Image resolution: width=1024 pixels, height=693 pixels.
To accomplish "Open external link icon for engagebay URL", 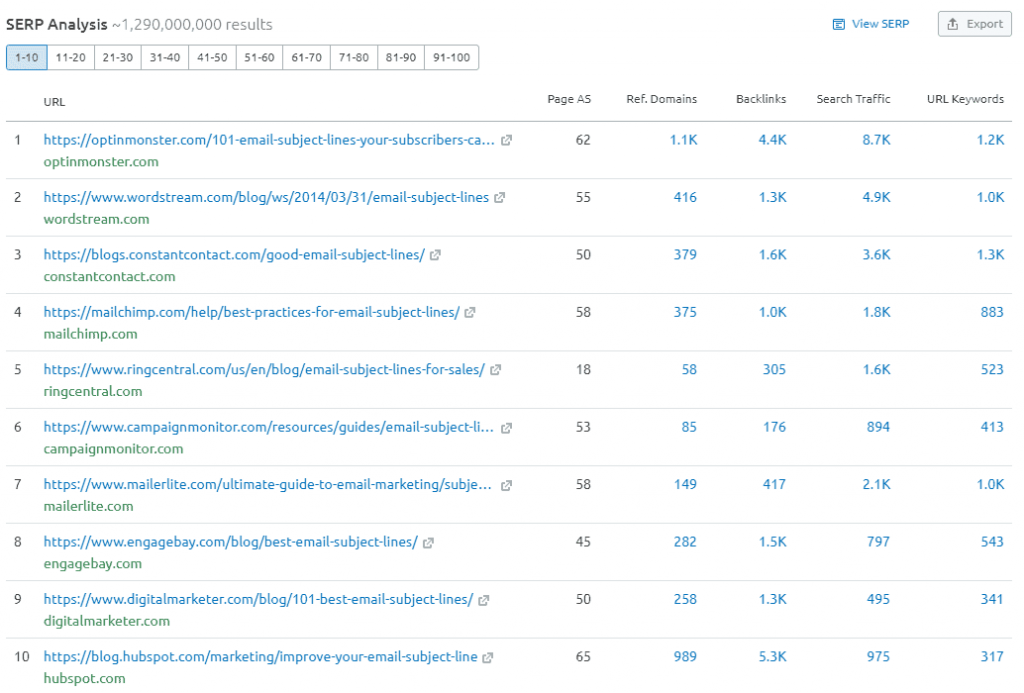I will tap(428, 543).
